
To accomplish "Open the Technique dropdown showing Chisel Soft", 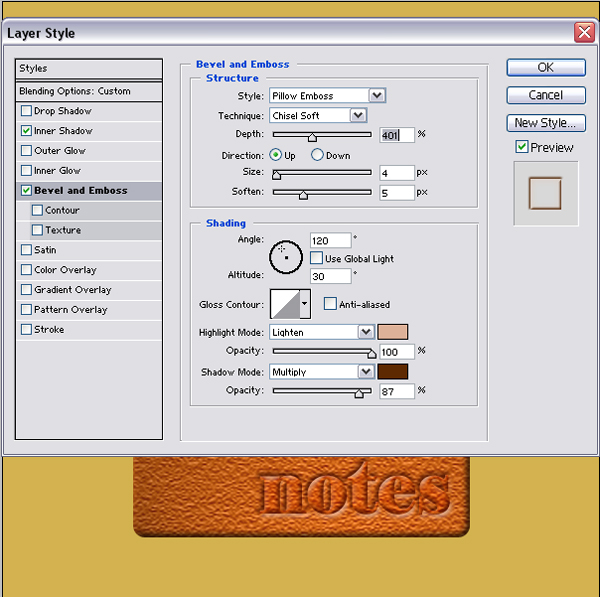I will pos(318,115).
